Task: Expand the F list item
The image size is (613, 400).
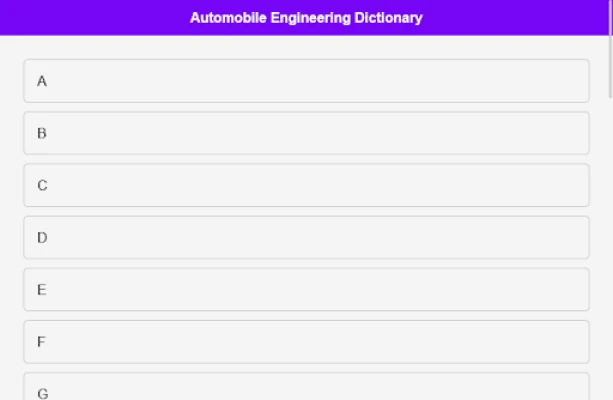Action: (x=306, y=342)
